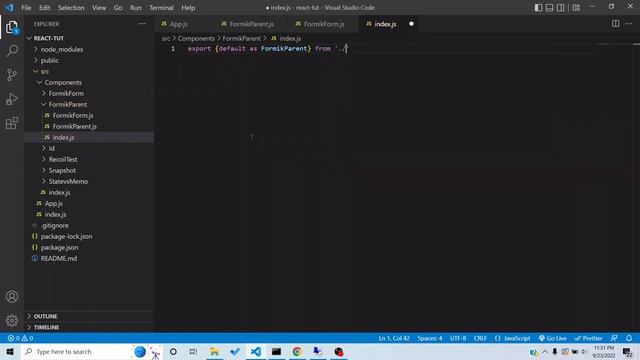This screenshot has height=360, width=640.
Task: Toggle bottom panel layout icon
Action: pos(549,8)
